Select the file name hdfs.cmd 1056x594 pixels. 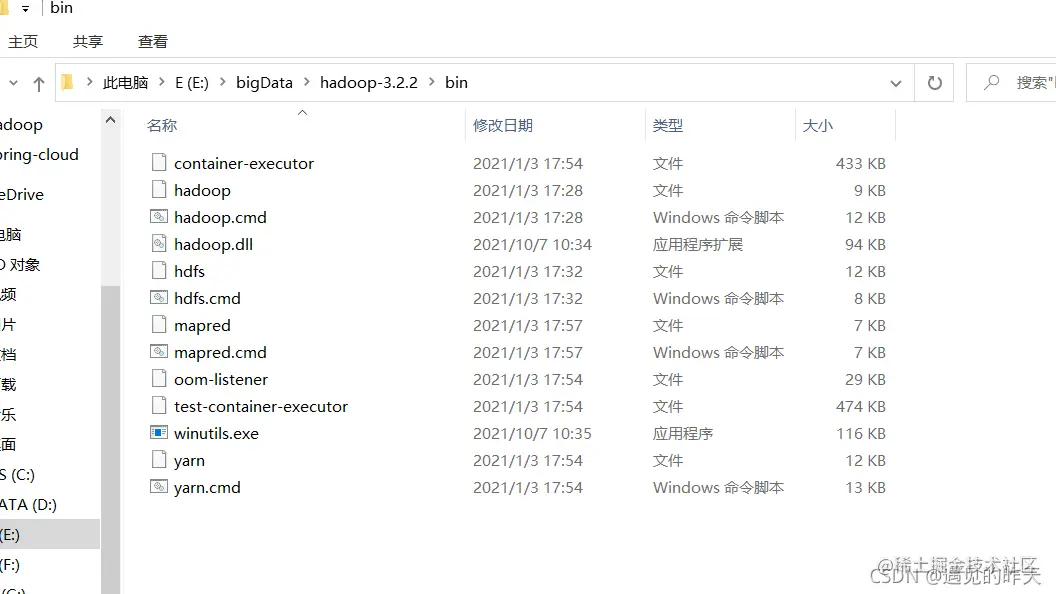pyautogui.click(x=207, y=298)
